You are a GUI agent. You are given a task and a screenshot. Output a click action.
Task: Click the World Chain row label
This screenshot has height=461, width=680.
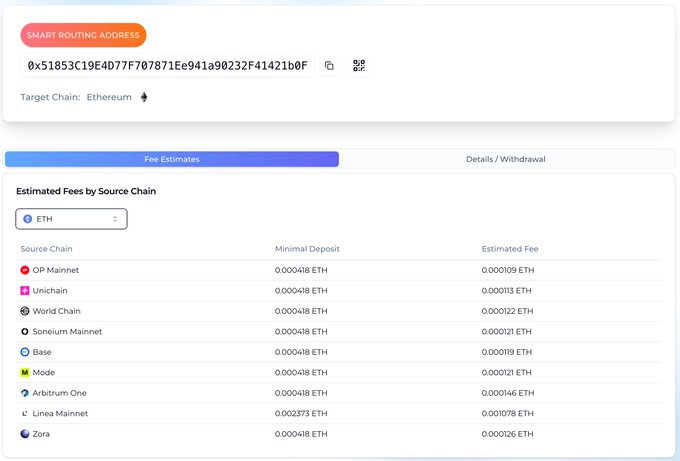point(56,311)
